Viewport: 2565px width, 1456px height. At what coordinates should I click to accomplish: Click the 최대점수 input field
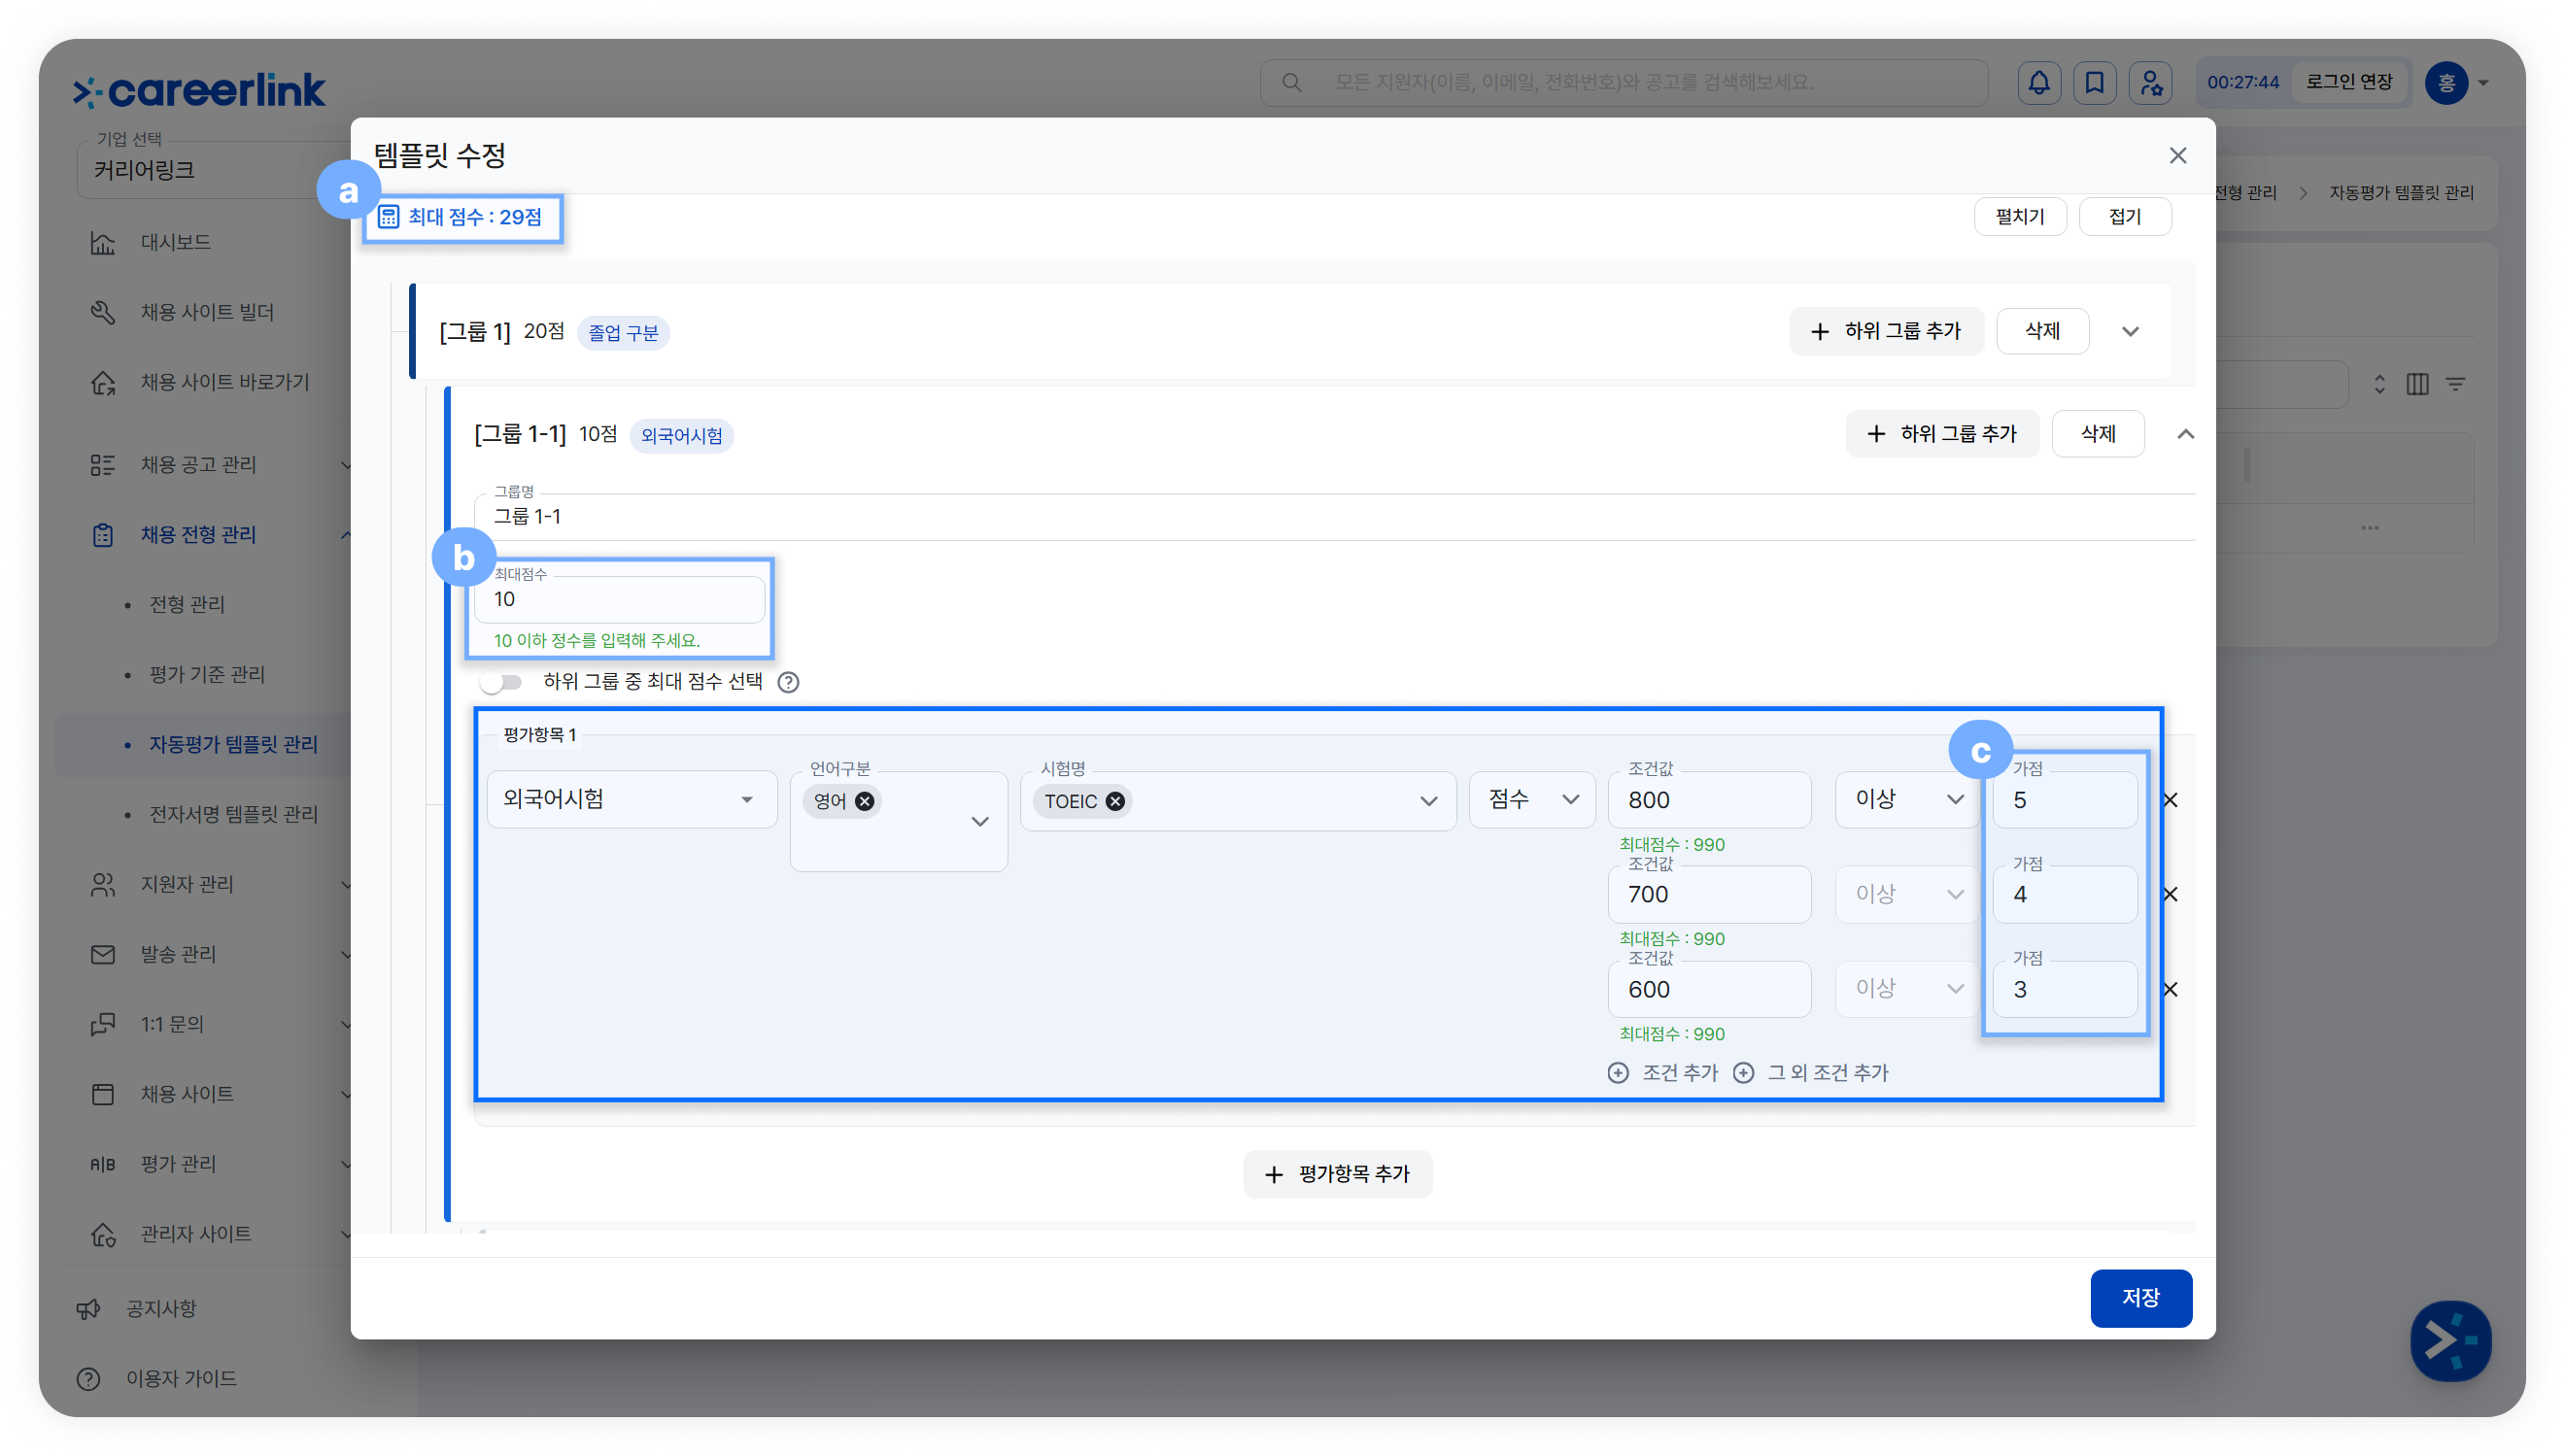point(620,599)
